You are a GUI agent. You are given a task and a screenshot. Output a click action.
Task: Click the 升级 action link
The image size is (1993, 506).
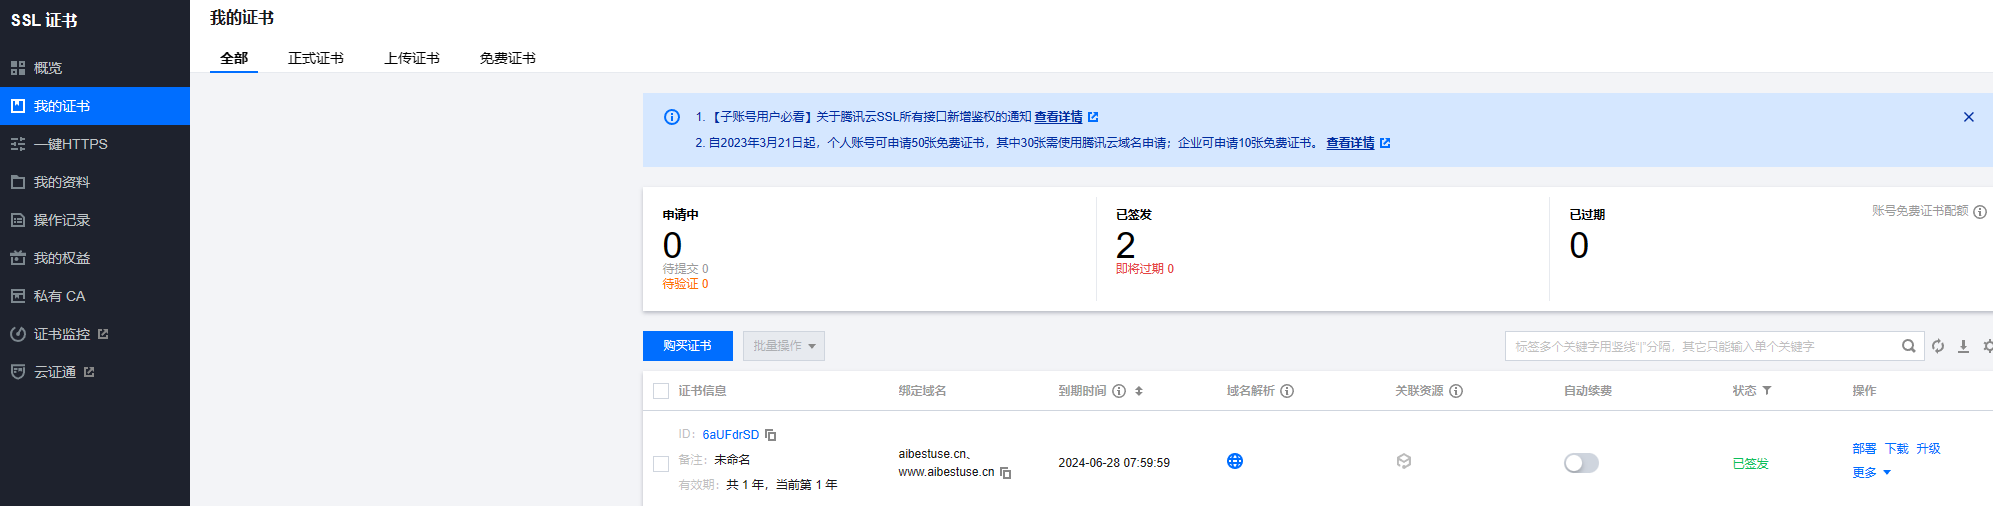1928,449
